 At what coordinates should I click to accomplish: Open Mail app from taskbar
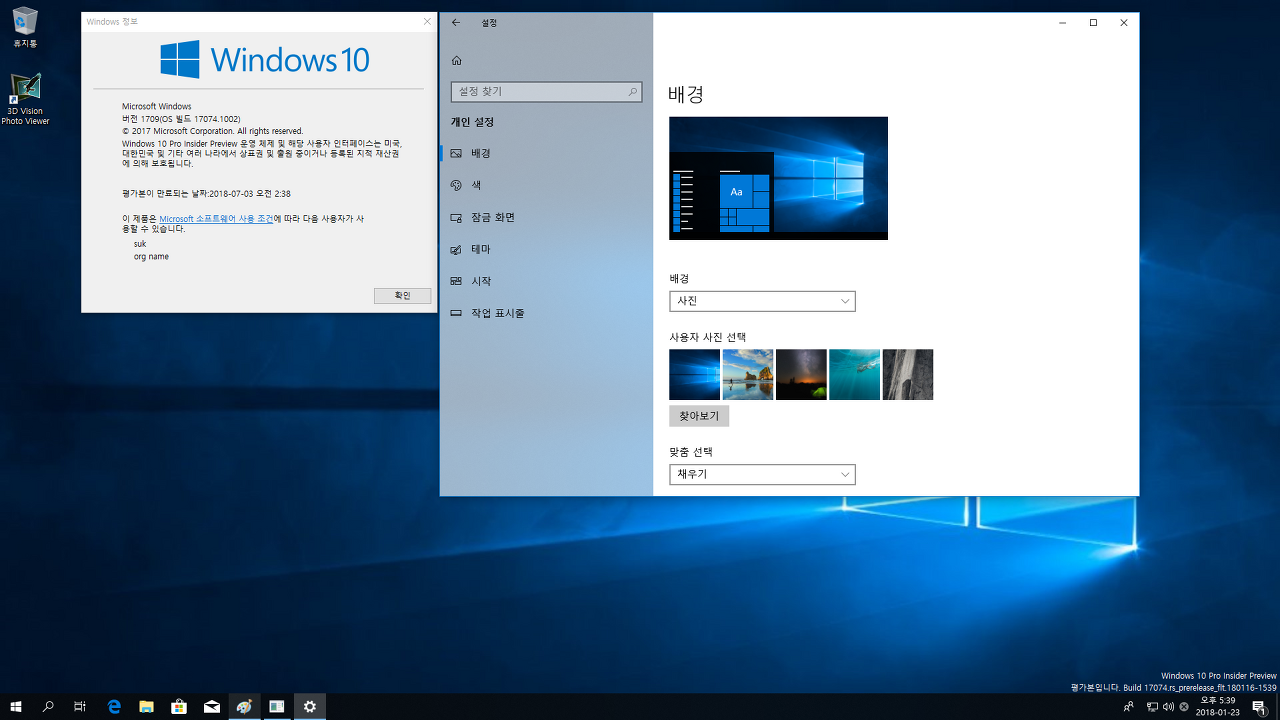(212, 706)
